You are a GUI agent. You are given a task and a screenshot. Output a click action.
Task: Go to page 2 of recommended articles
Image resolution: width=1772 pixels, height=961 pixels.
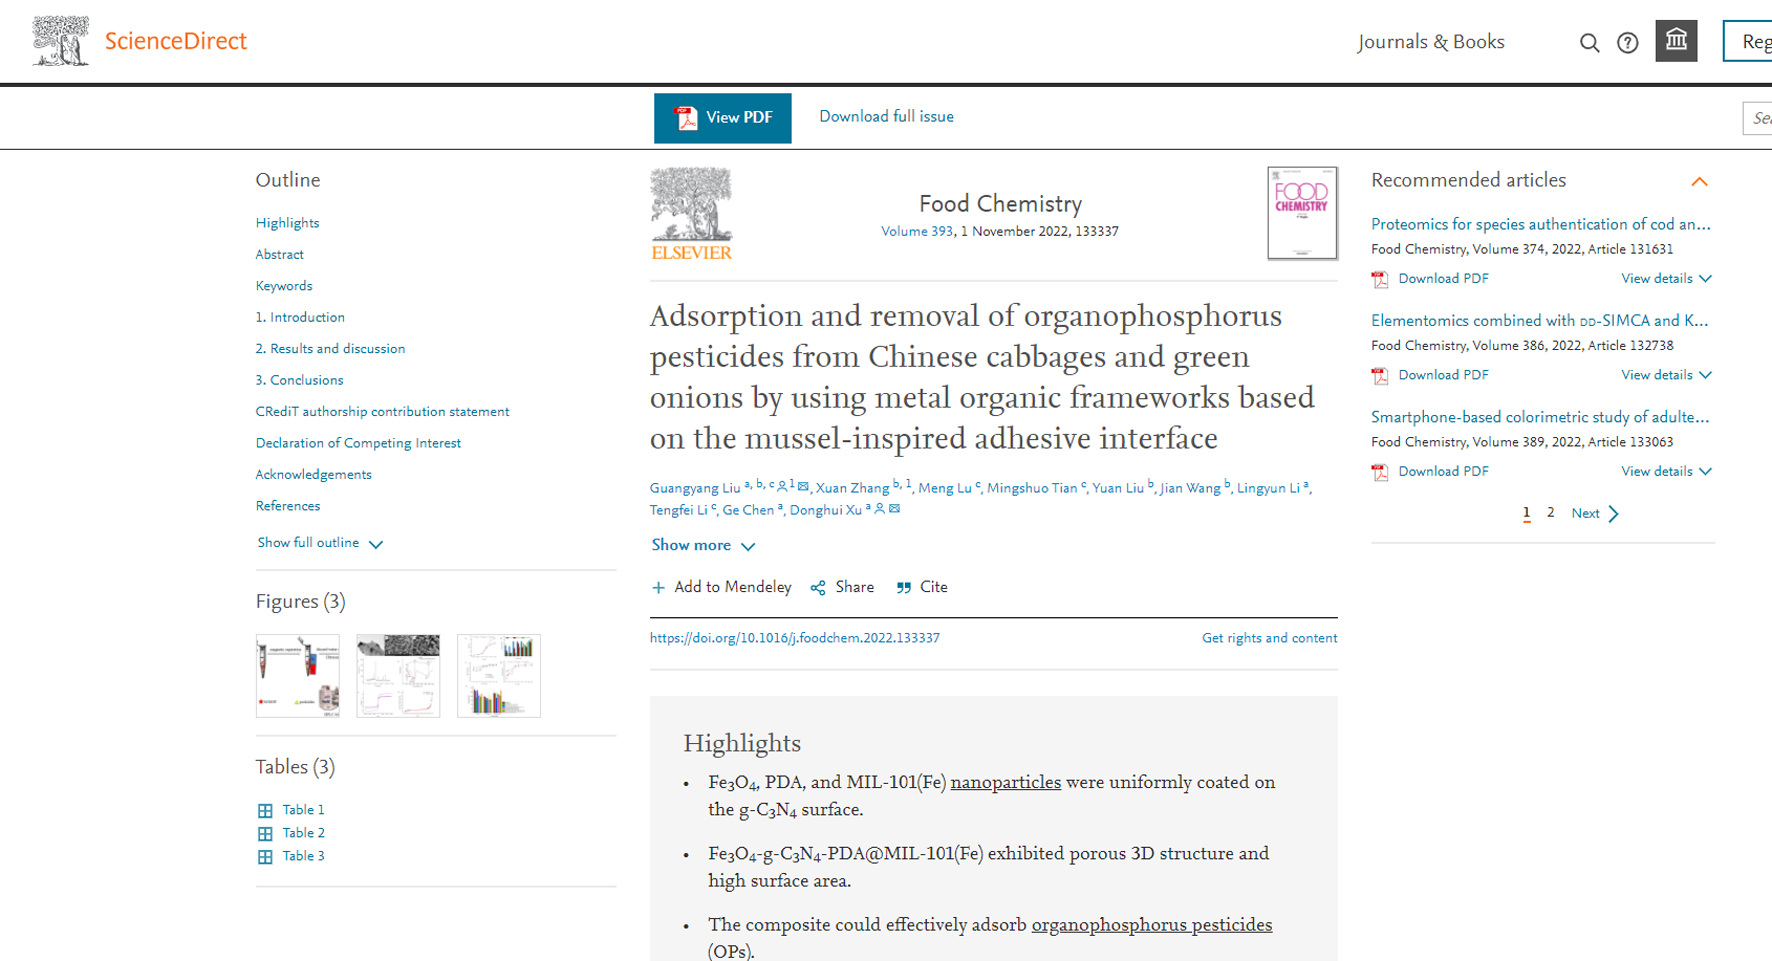pos(1550,513)
